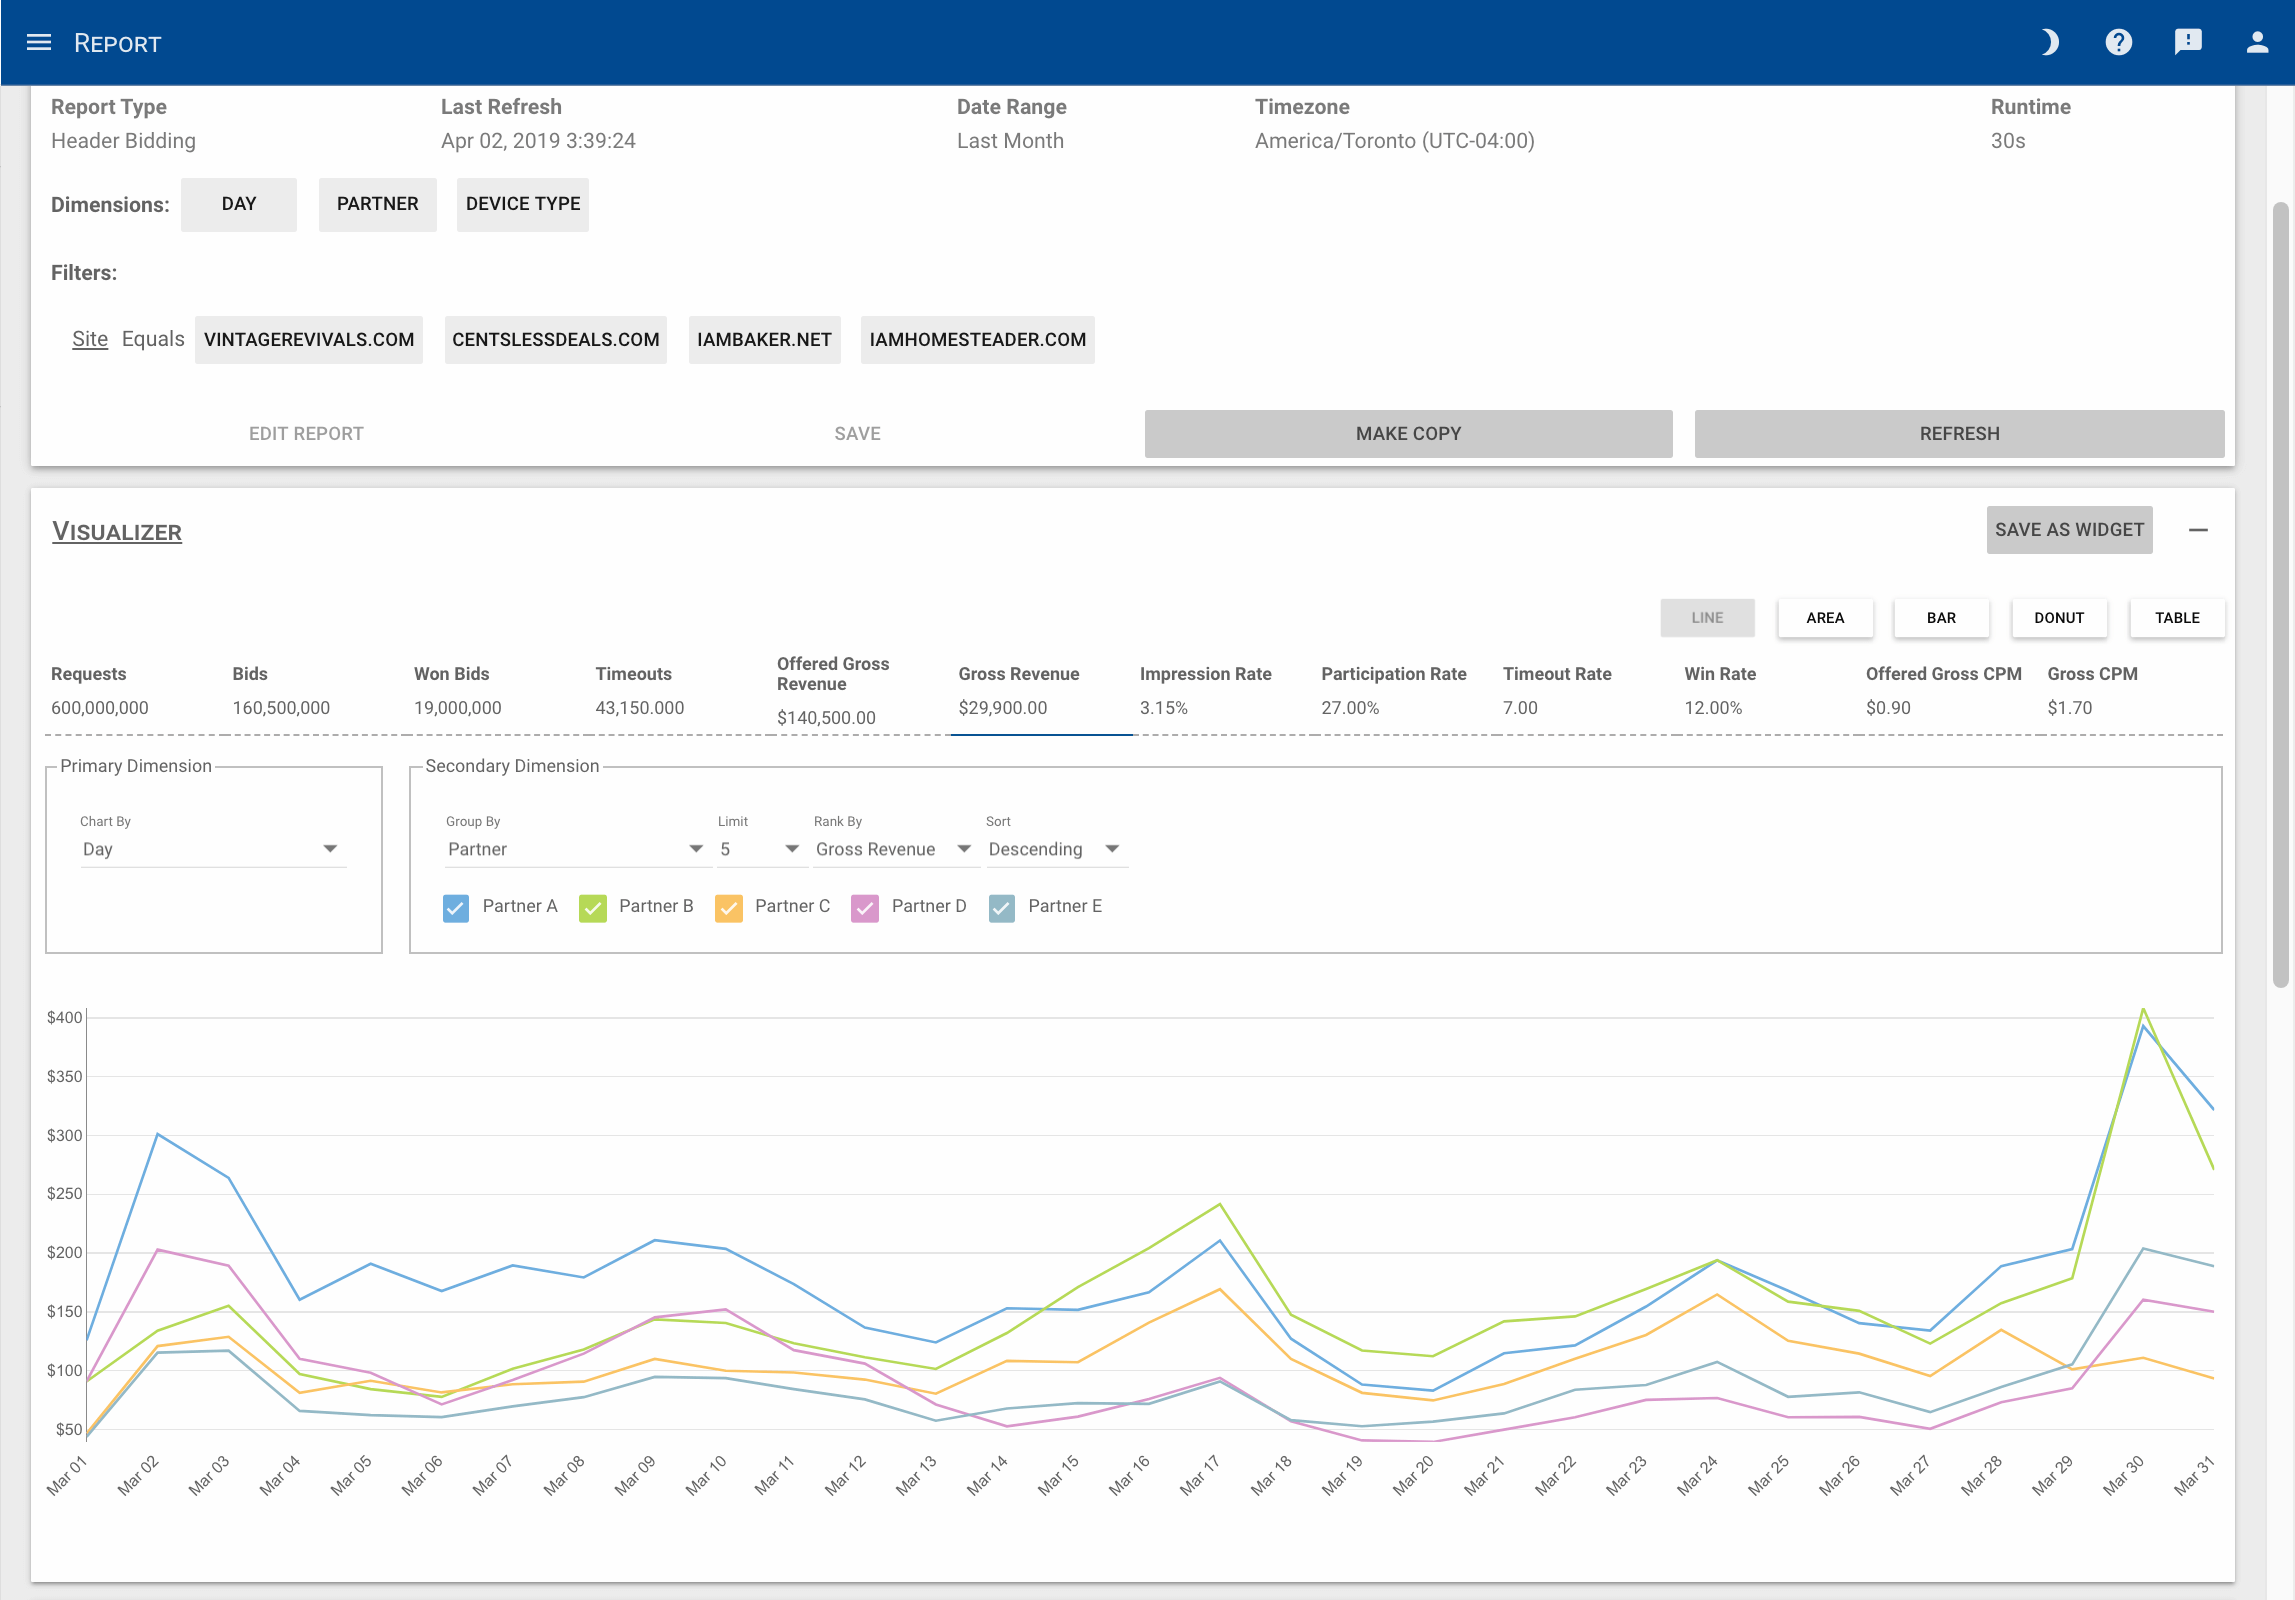Toggle the Partner A checkbox
2295x1600 pixels.
456,908
